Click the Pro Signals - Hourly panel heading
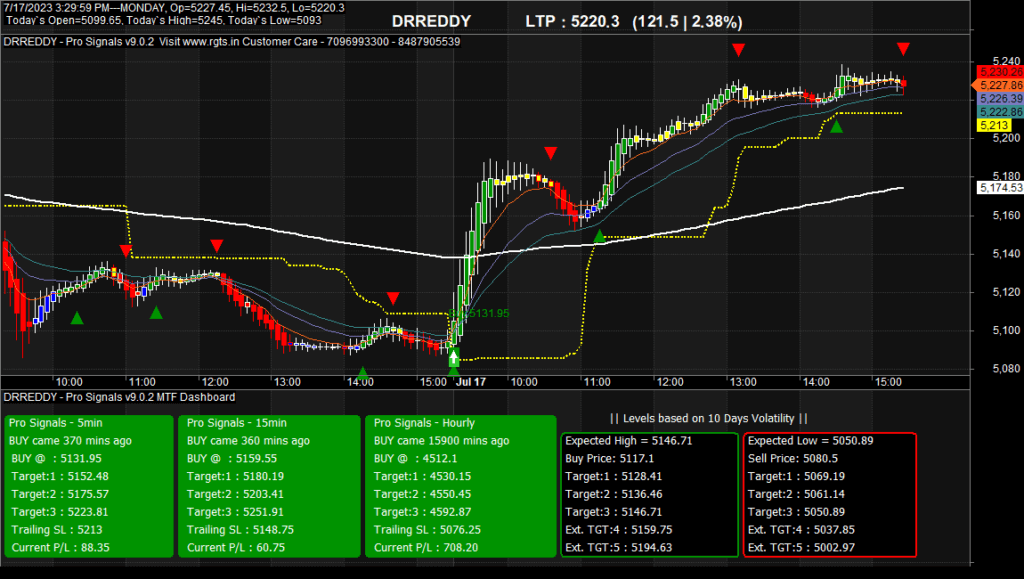Viewport: 1024px width, 579px height. pyautogui.click(x=424, y=423)
